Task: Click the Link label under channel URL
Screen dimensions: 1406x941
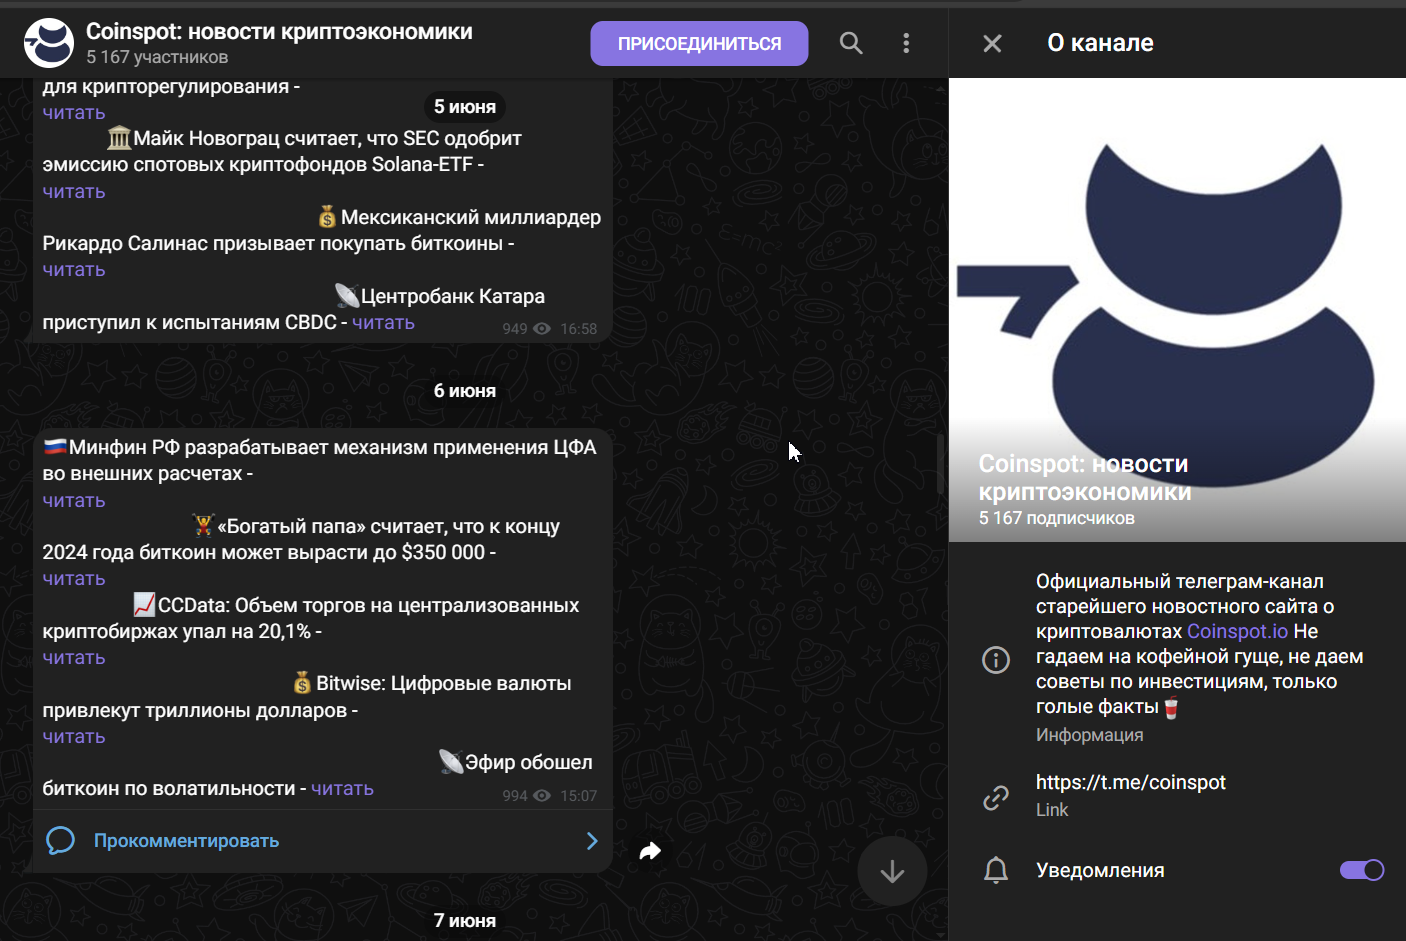Action: [x=1052, y=810]
